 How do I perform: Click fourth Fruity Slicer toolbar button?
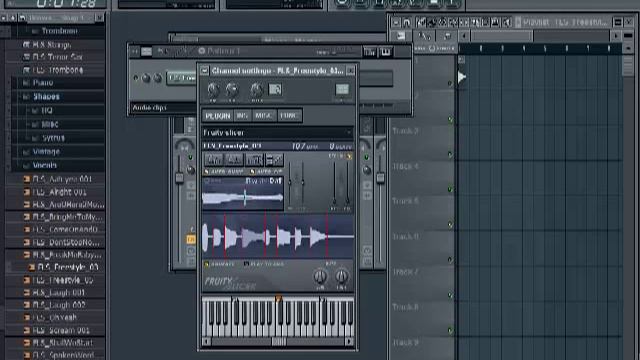274,160
